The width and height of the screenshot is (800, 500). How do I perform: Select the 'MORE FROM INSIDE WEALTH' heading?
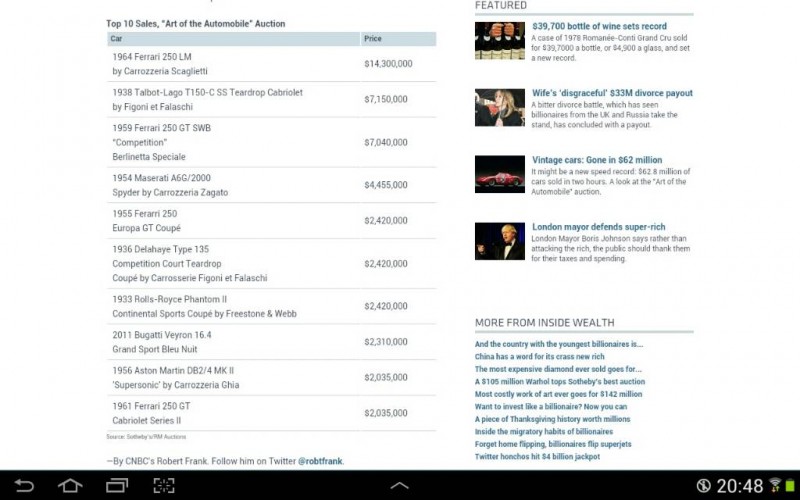coord(544,322)
